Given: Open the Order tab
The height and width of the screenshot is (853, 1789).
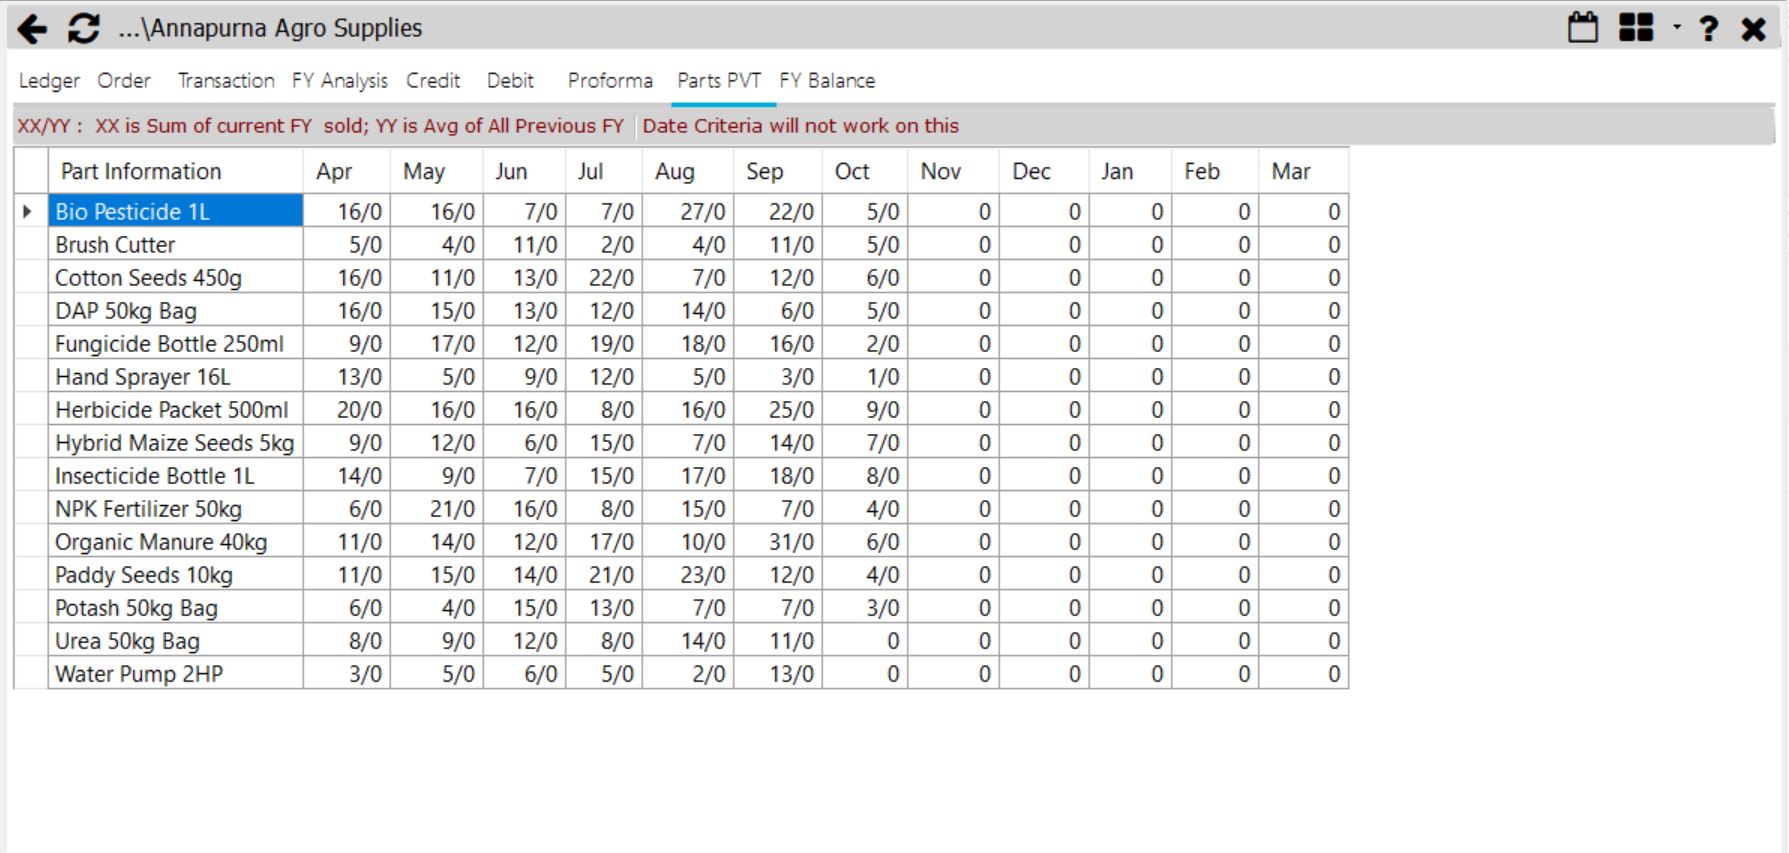Looking at the screenshot, I should 124,81.
